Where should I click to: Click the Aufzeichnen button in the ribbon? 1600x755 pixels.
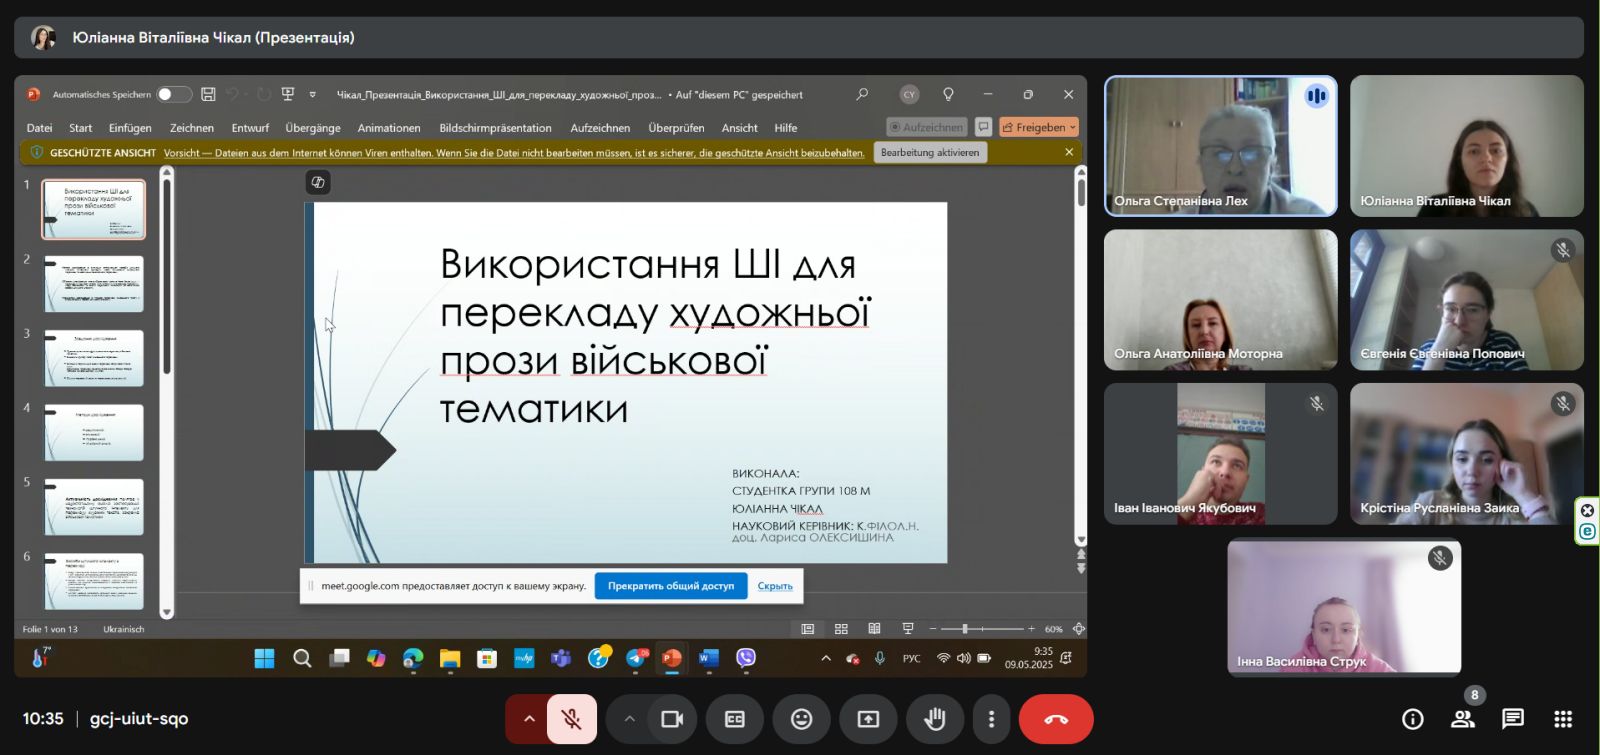click(x=926, y=127)
